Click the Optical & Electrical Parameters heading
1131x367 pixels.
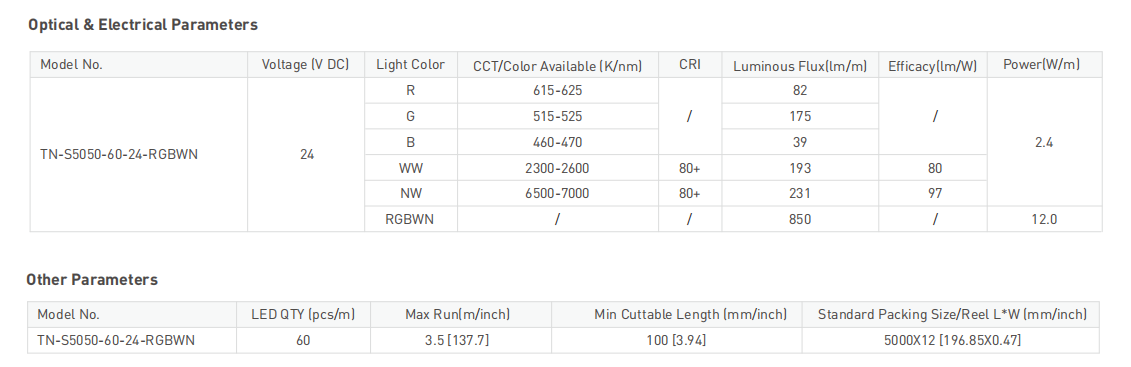pos(143,25)
